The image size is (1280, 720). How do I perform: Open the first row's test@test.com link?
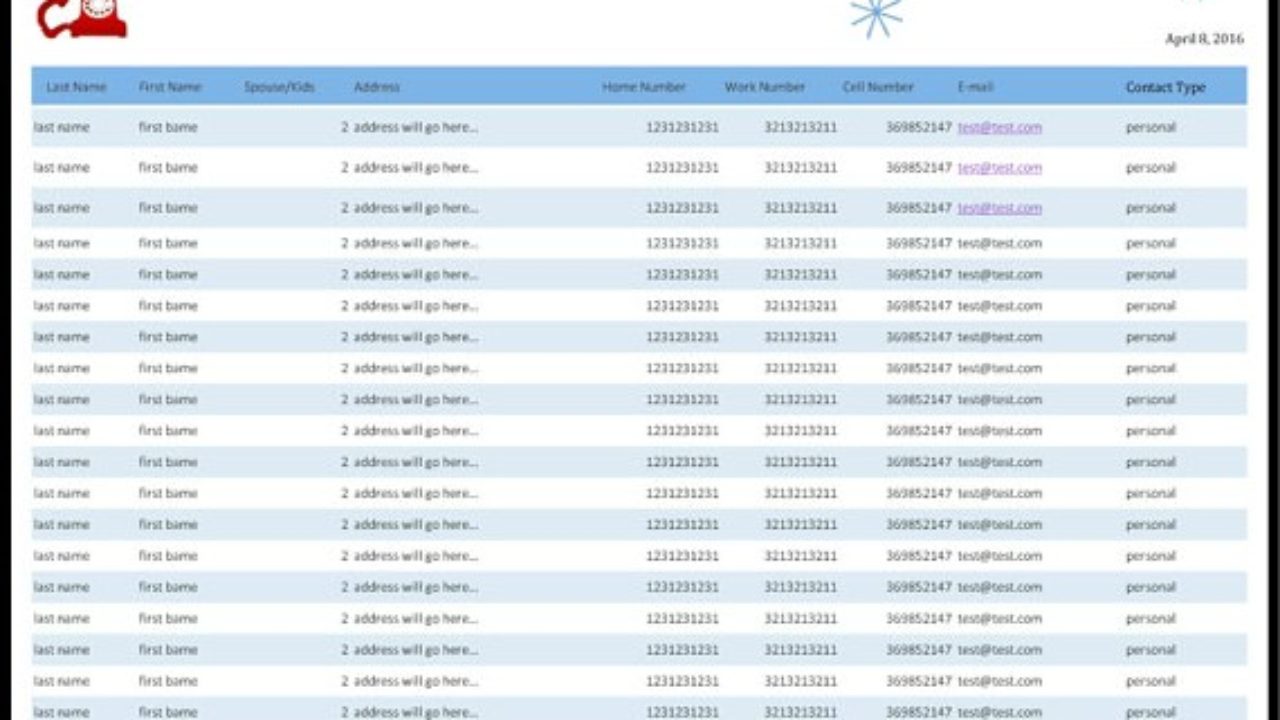click(999, 128)
